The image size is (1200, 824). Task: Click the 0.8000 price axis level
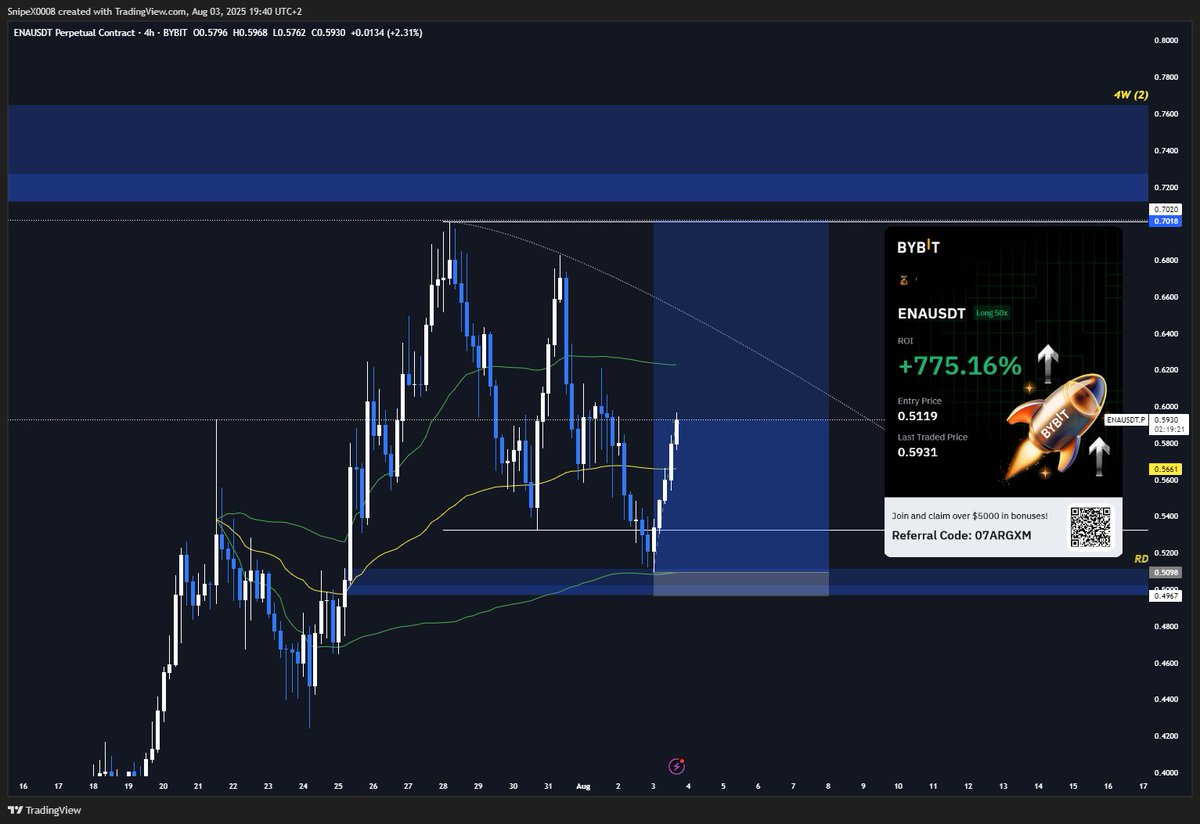[1165, 40]
